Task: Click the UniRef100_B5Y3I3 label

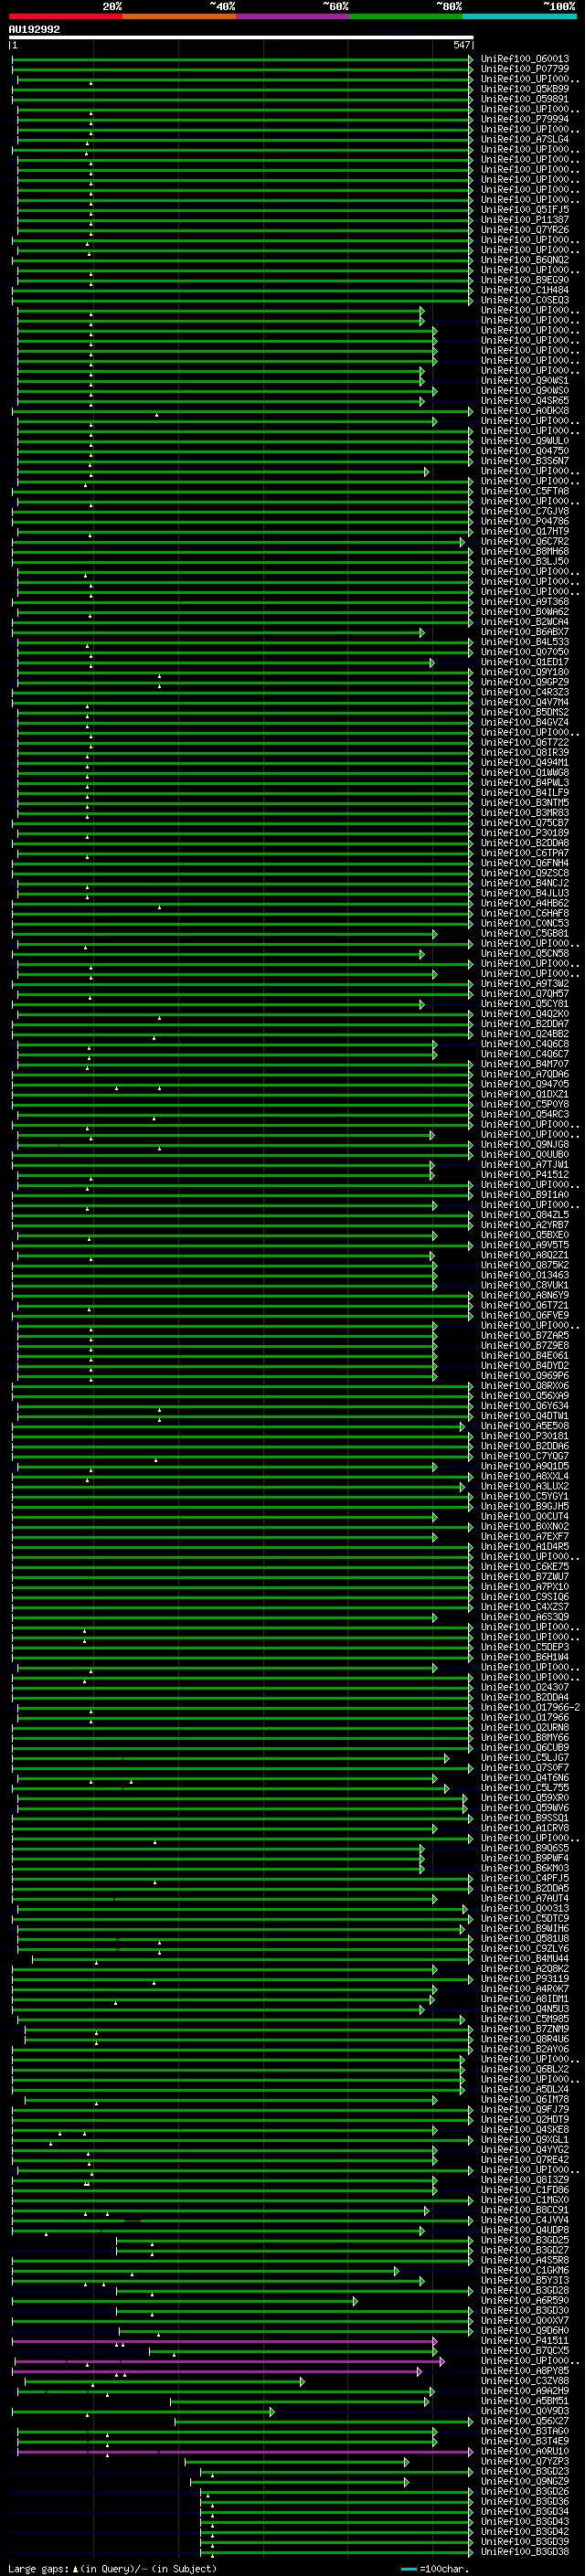Action: pyautogui.click(x=525, y=2280)
